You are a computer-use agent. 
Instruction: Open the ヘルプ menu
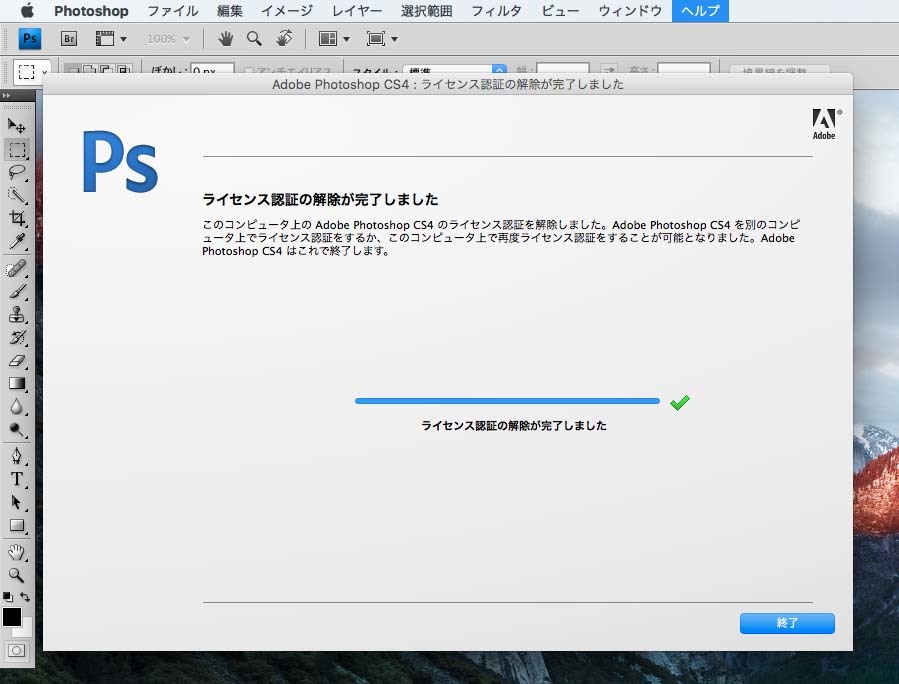pos(700,10)
